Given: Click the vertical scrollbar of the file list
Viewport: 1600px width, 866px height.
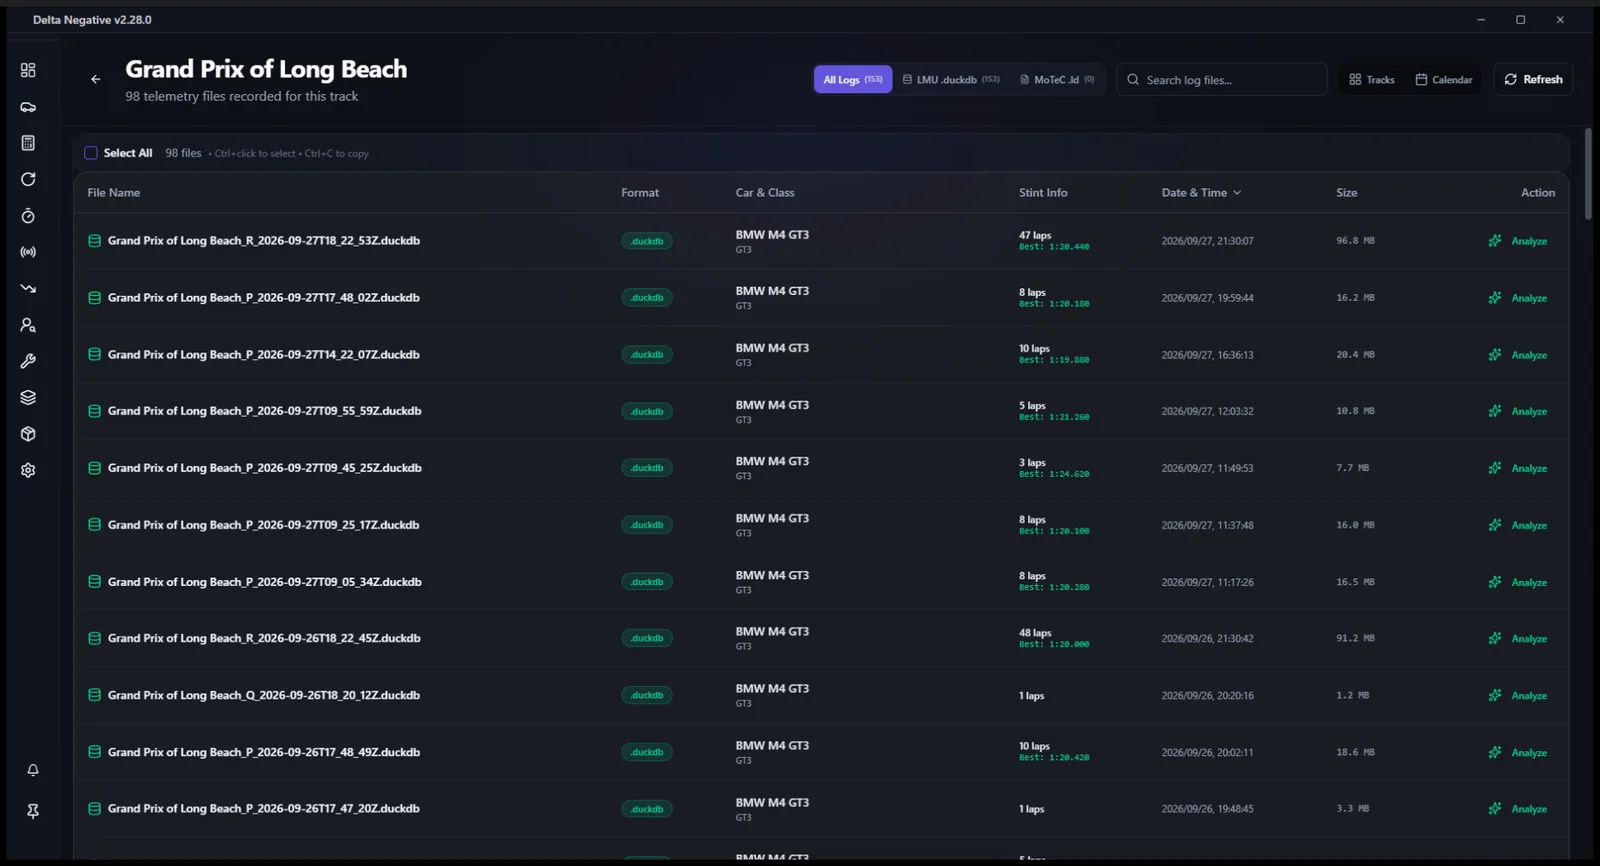Looking at the screenshot, I should coord(1587,174).
